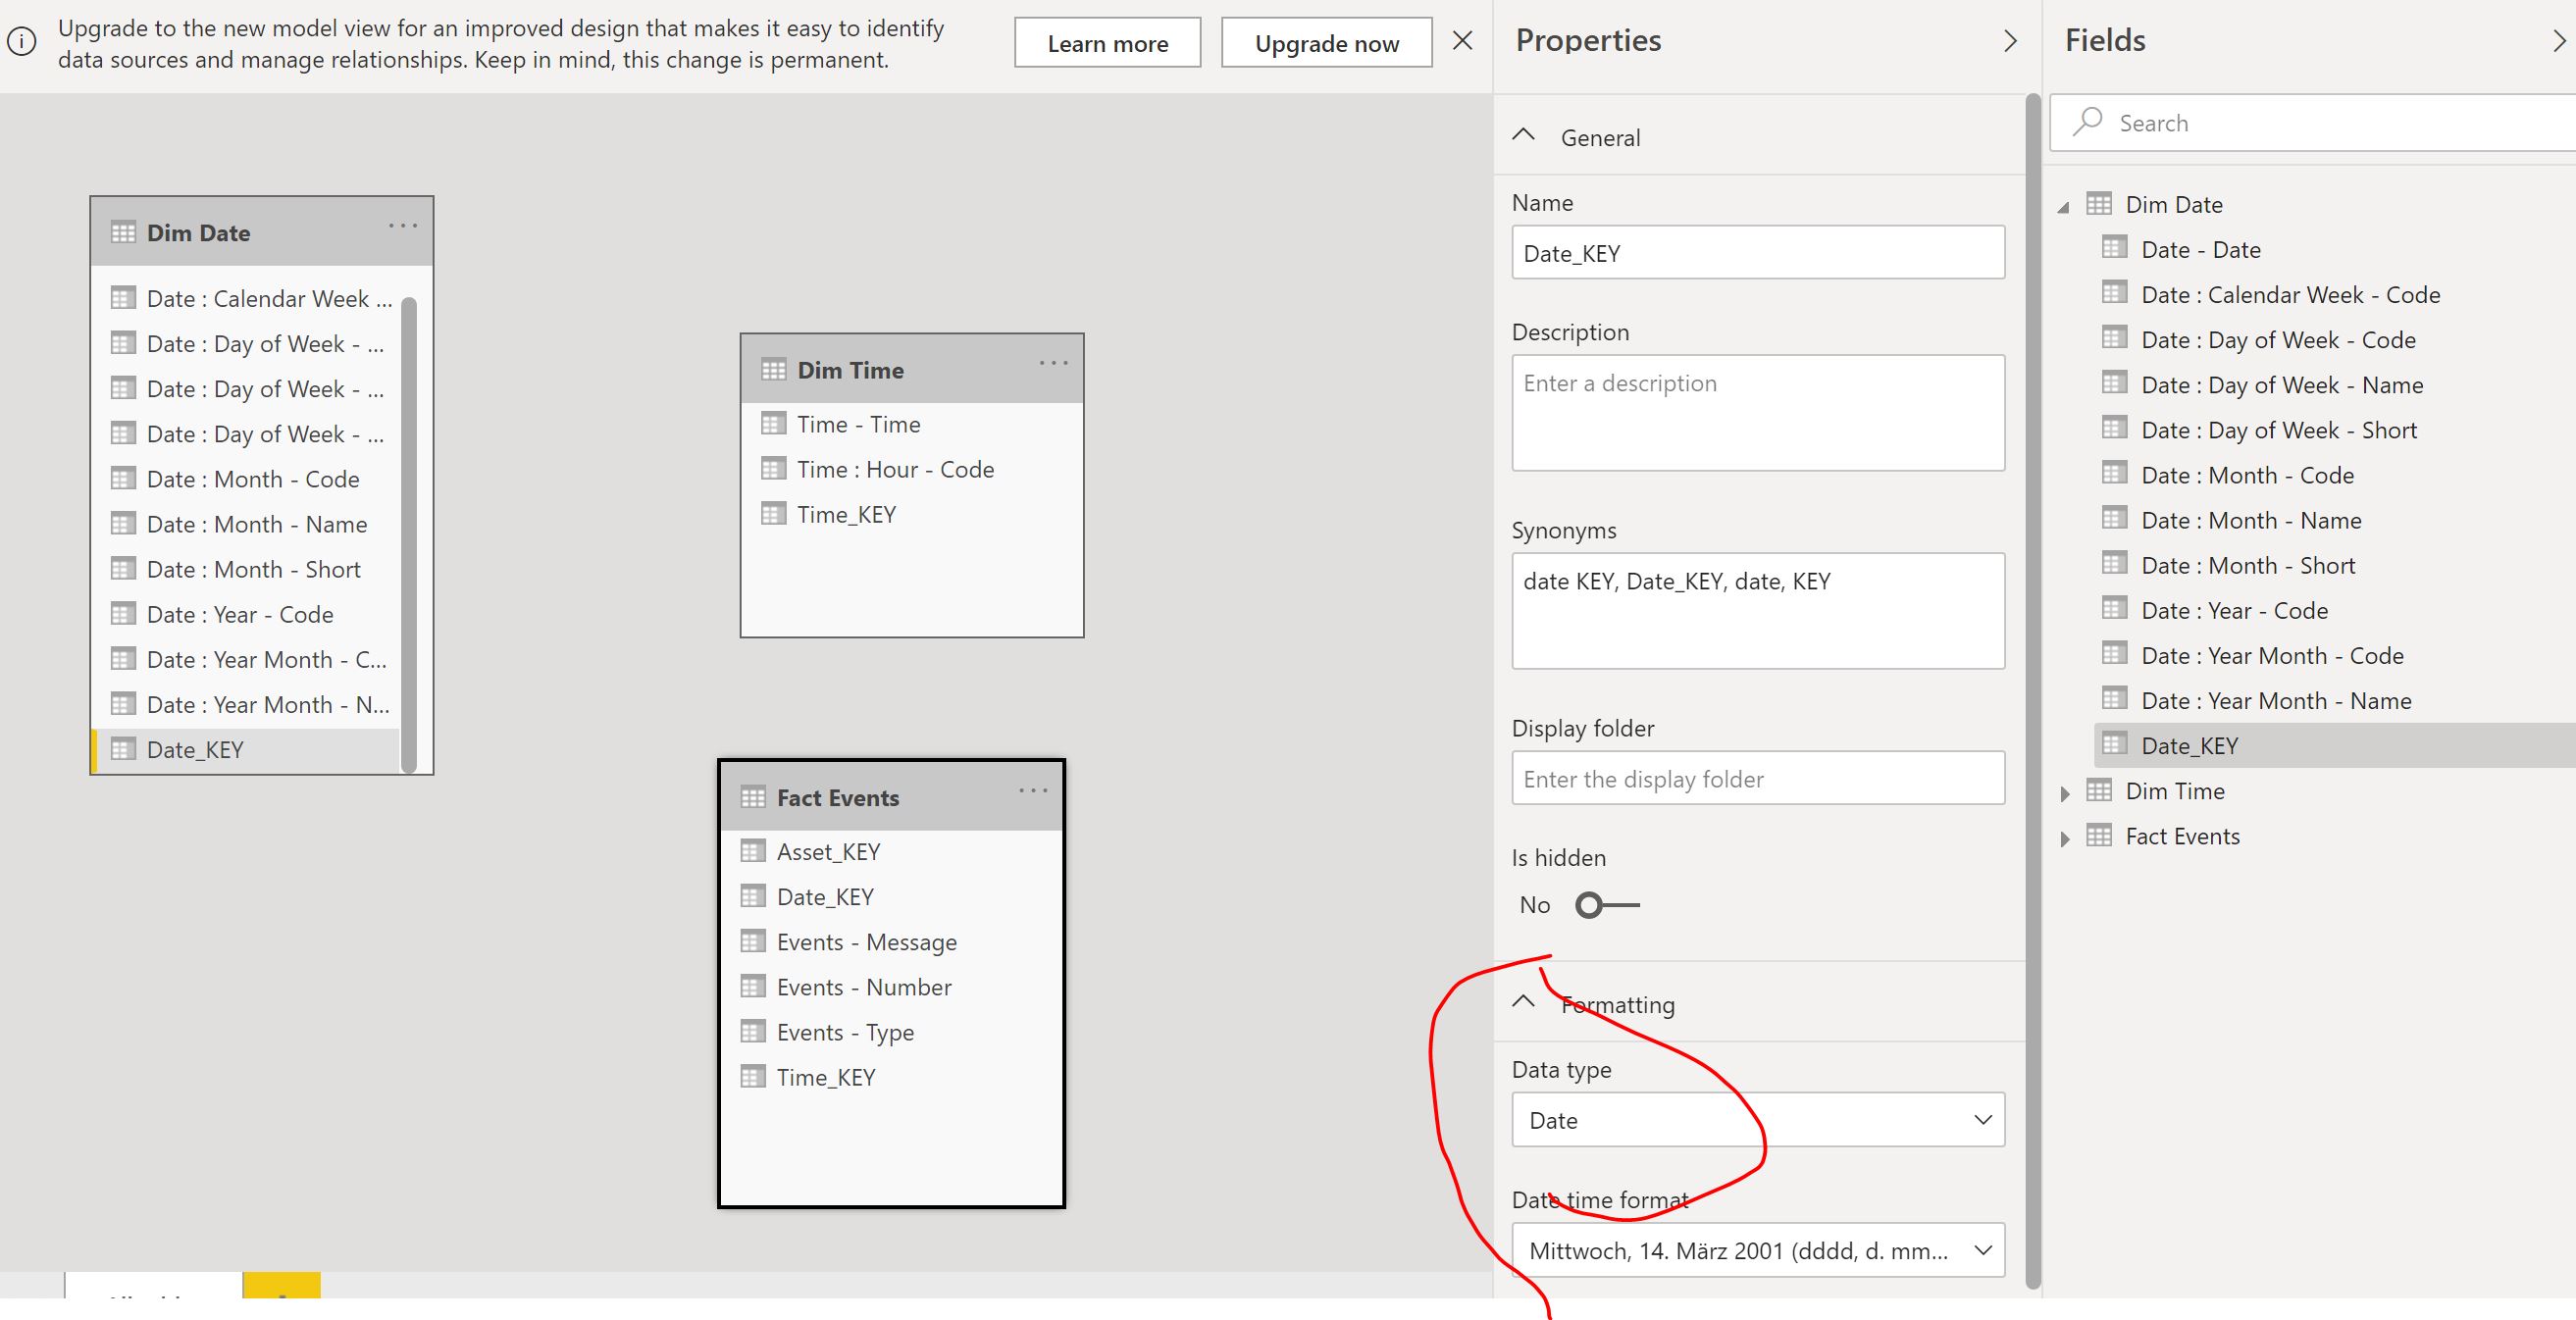
Task: Dismiss the upgrade notification banner
Action: (1462, 41)
